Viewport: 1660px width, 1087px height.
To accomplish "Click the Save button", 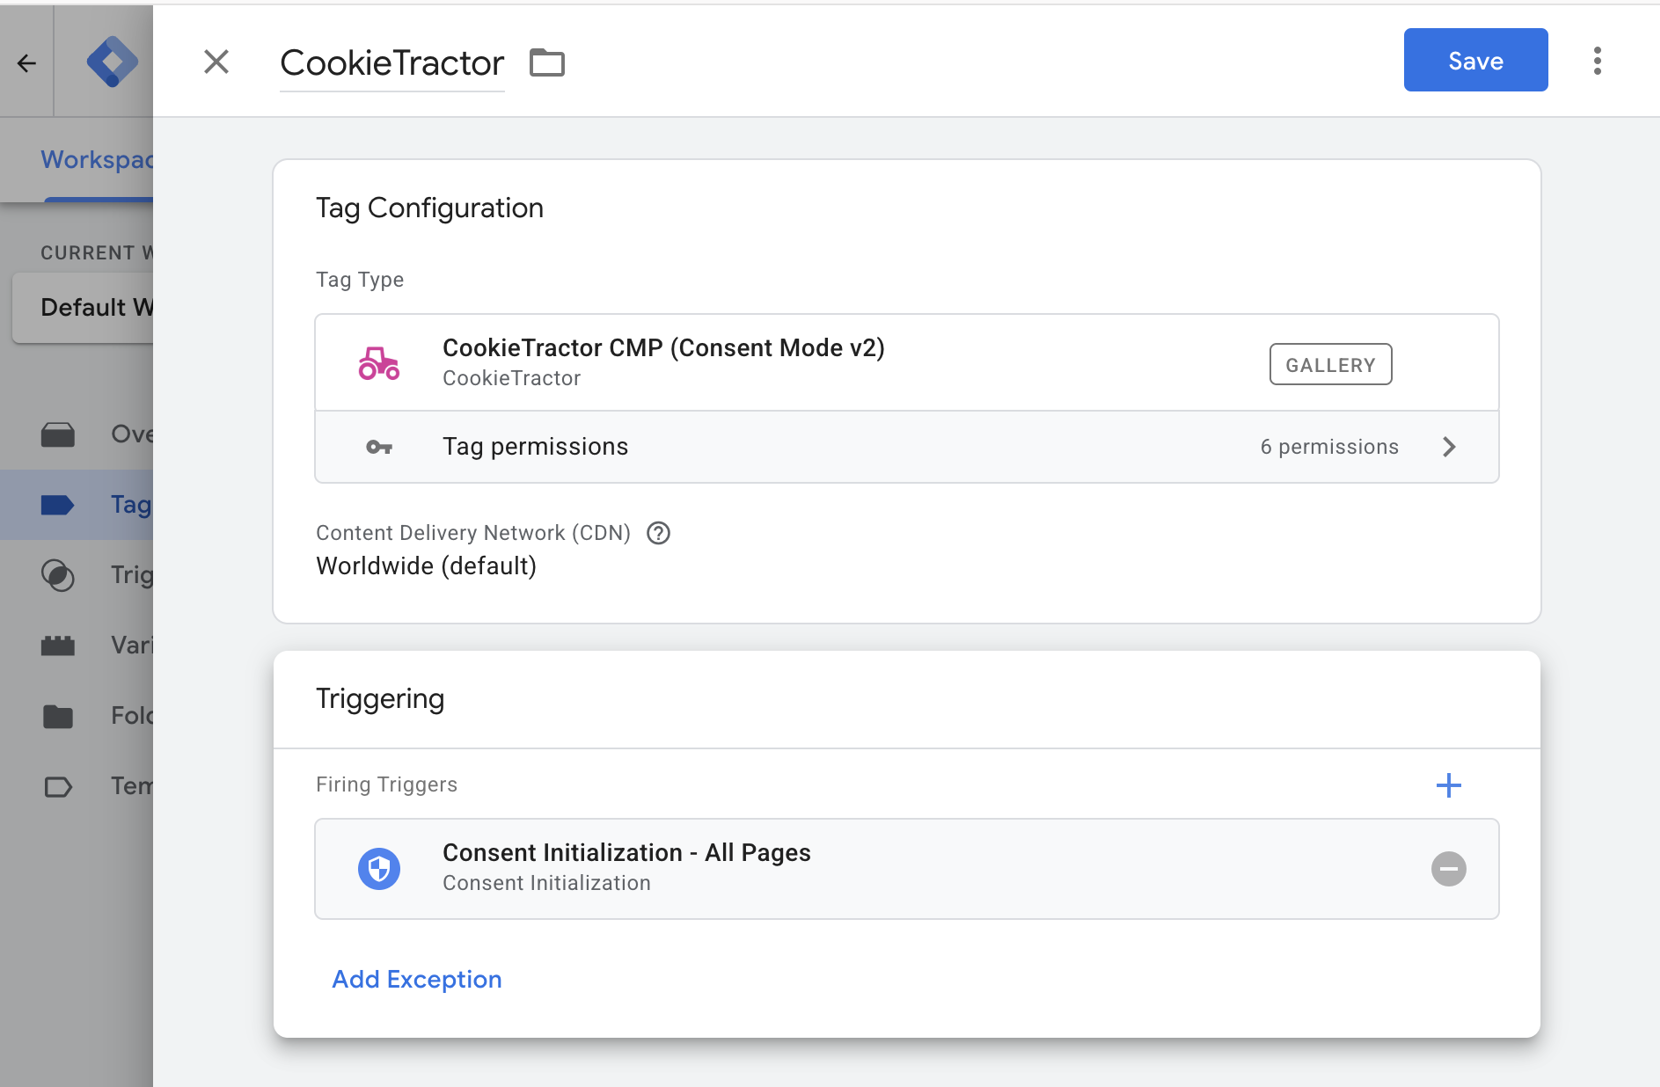I will click(x=1475, y=61).
